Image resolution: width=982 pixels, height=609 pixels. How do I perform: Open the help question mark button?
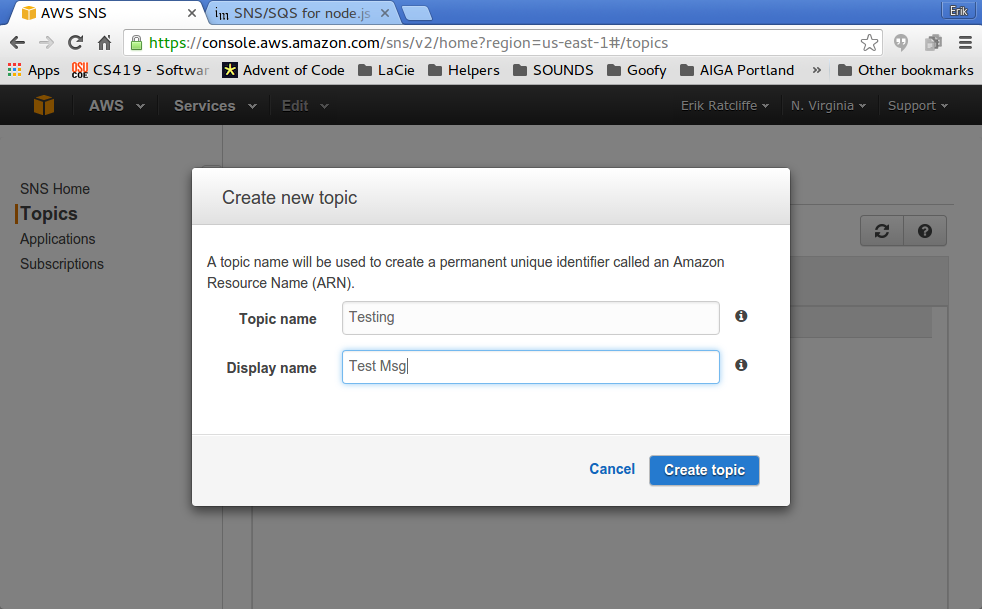coord(924,231)
